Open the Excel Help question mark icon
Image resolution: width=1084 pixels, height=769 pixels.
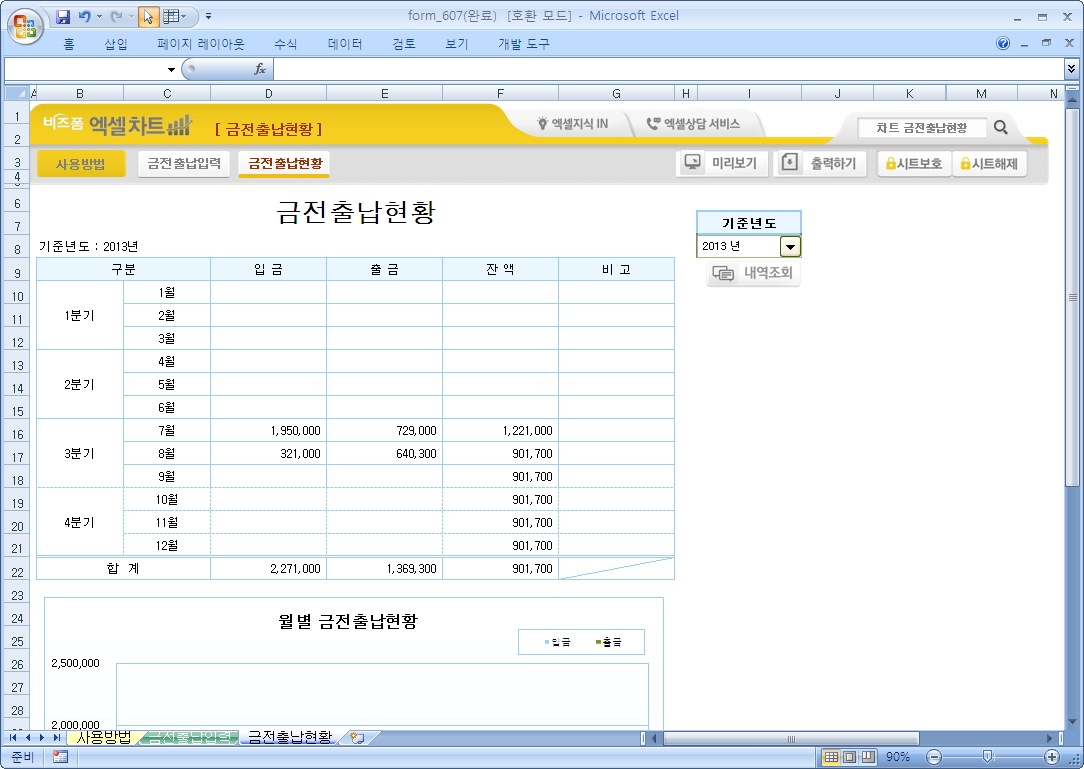pyautogui.click(x=1003, y=44)
